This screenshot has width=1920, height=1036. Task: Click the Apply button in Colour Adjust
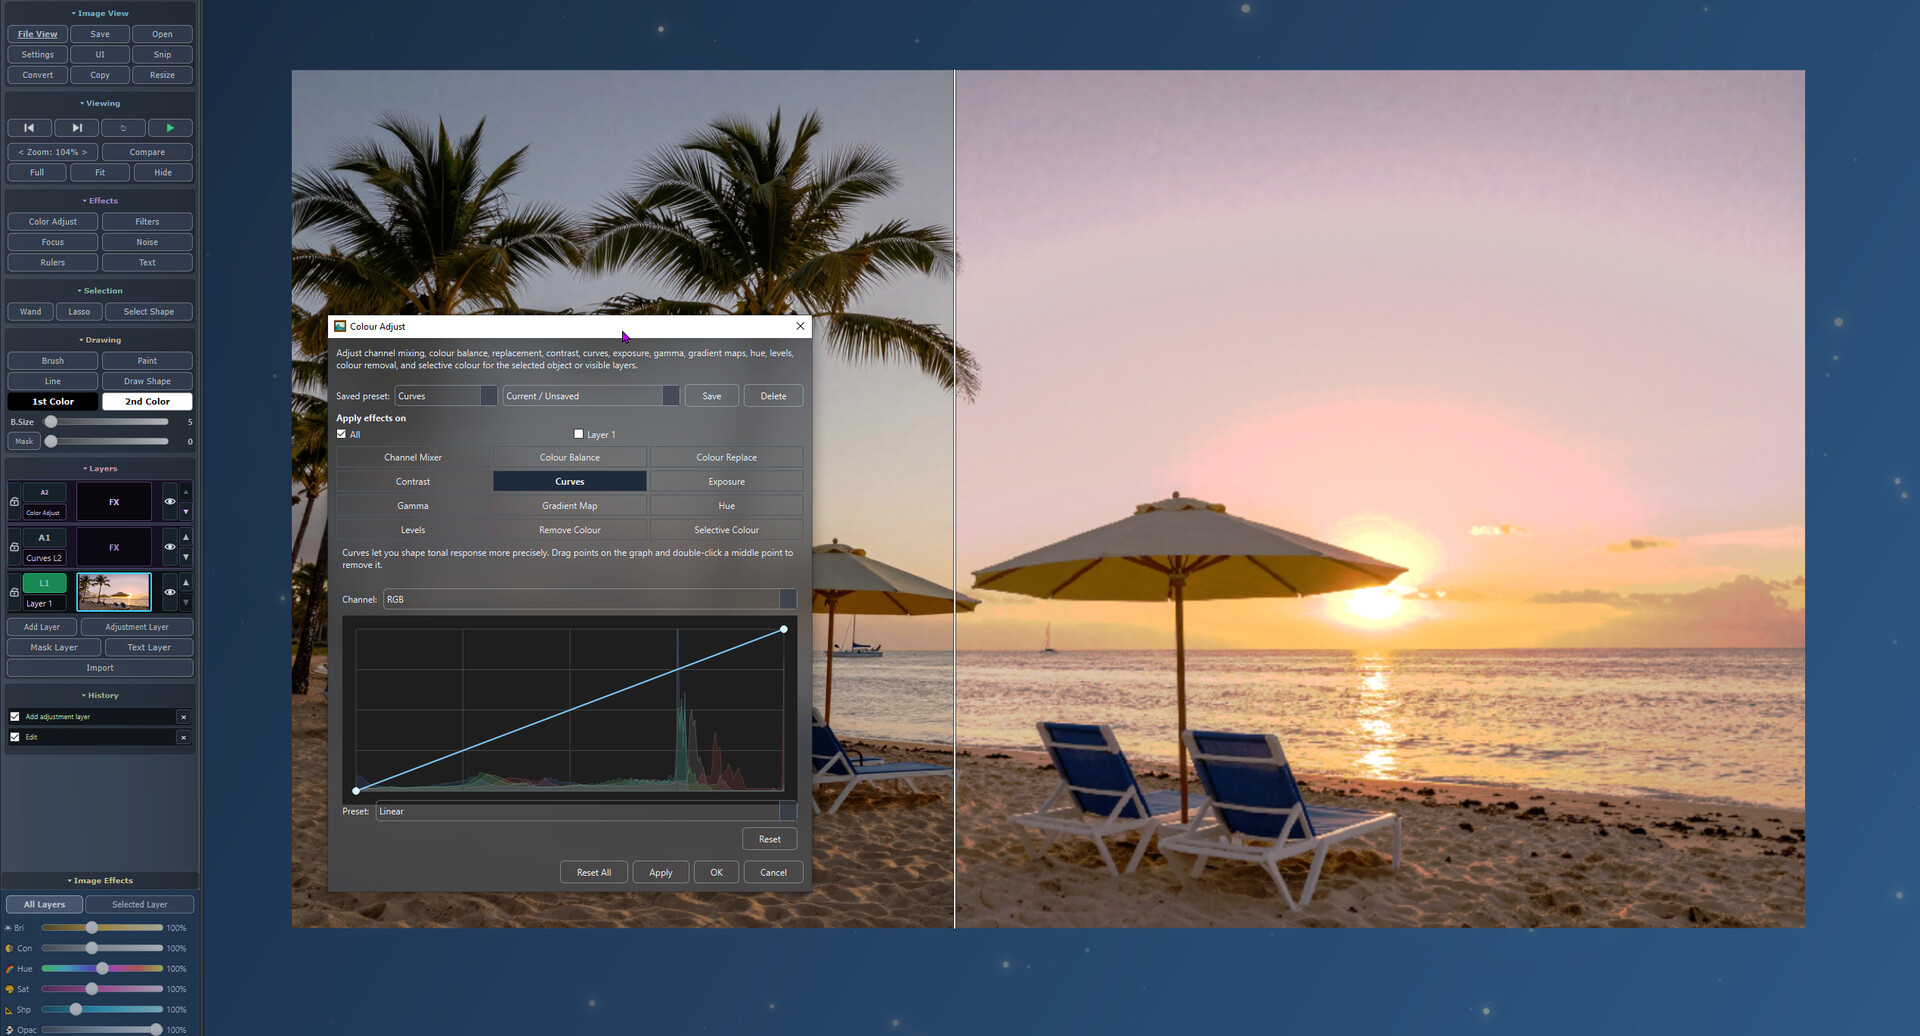[661, 872]
